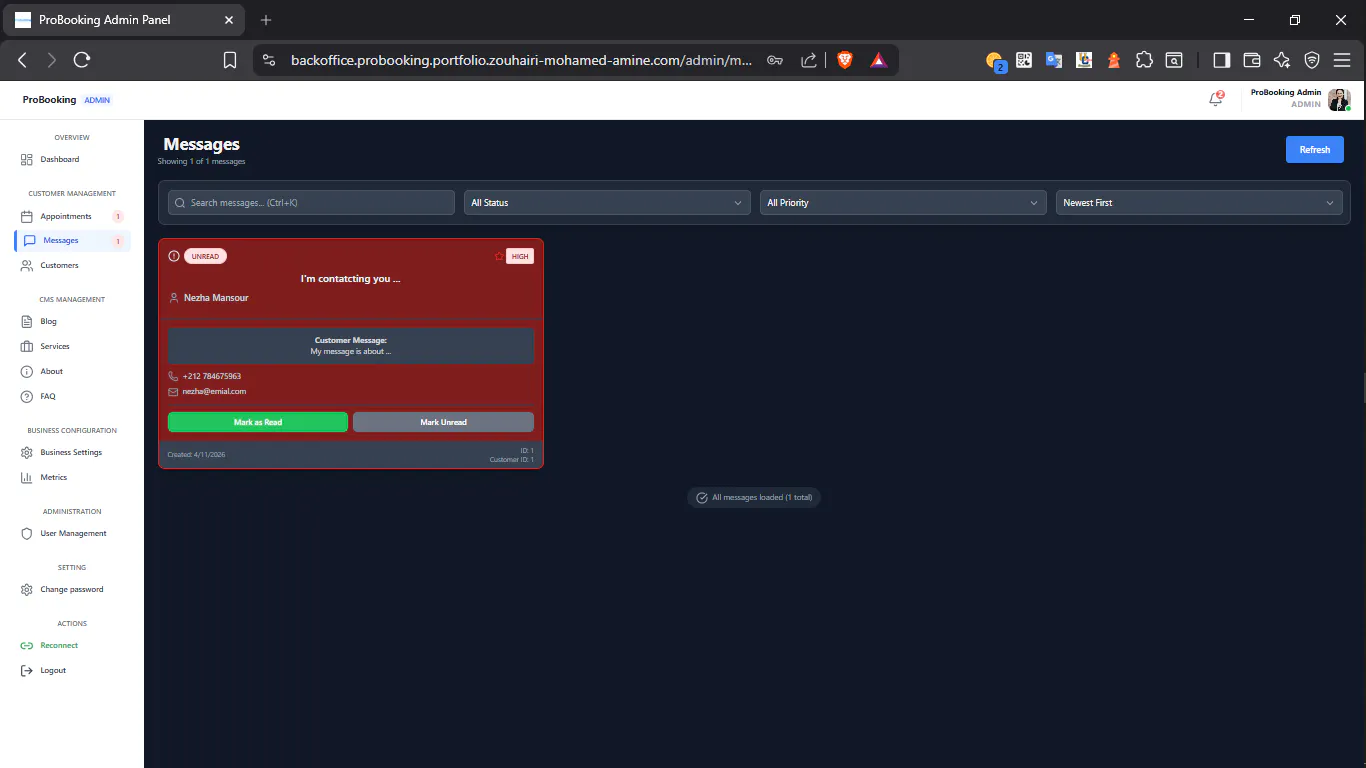This screenshot has height=768, width=1366.
Task: Click the All messages loaded indicator
Action: 754,497
